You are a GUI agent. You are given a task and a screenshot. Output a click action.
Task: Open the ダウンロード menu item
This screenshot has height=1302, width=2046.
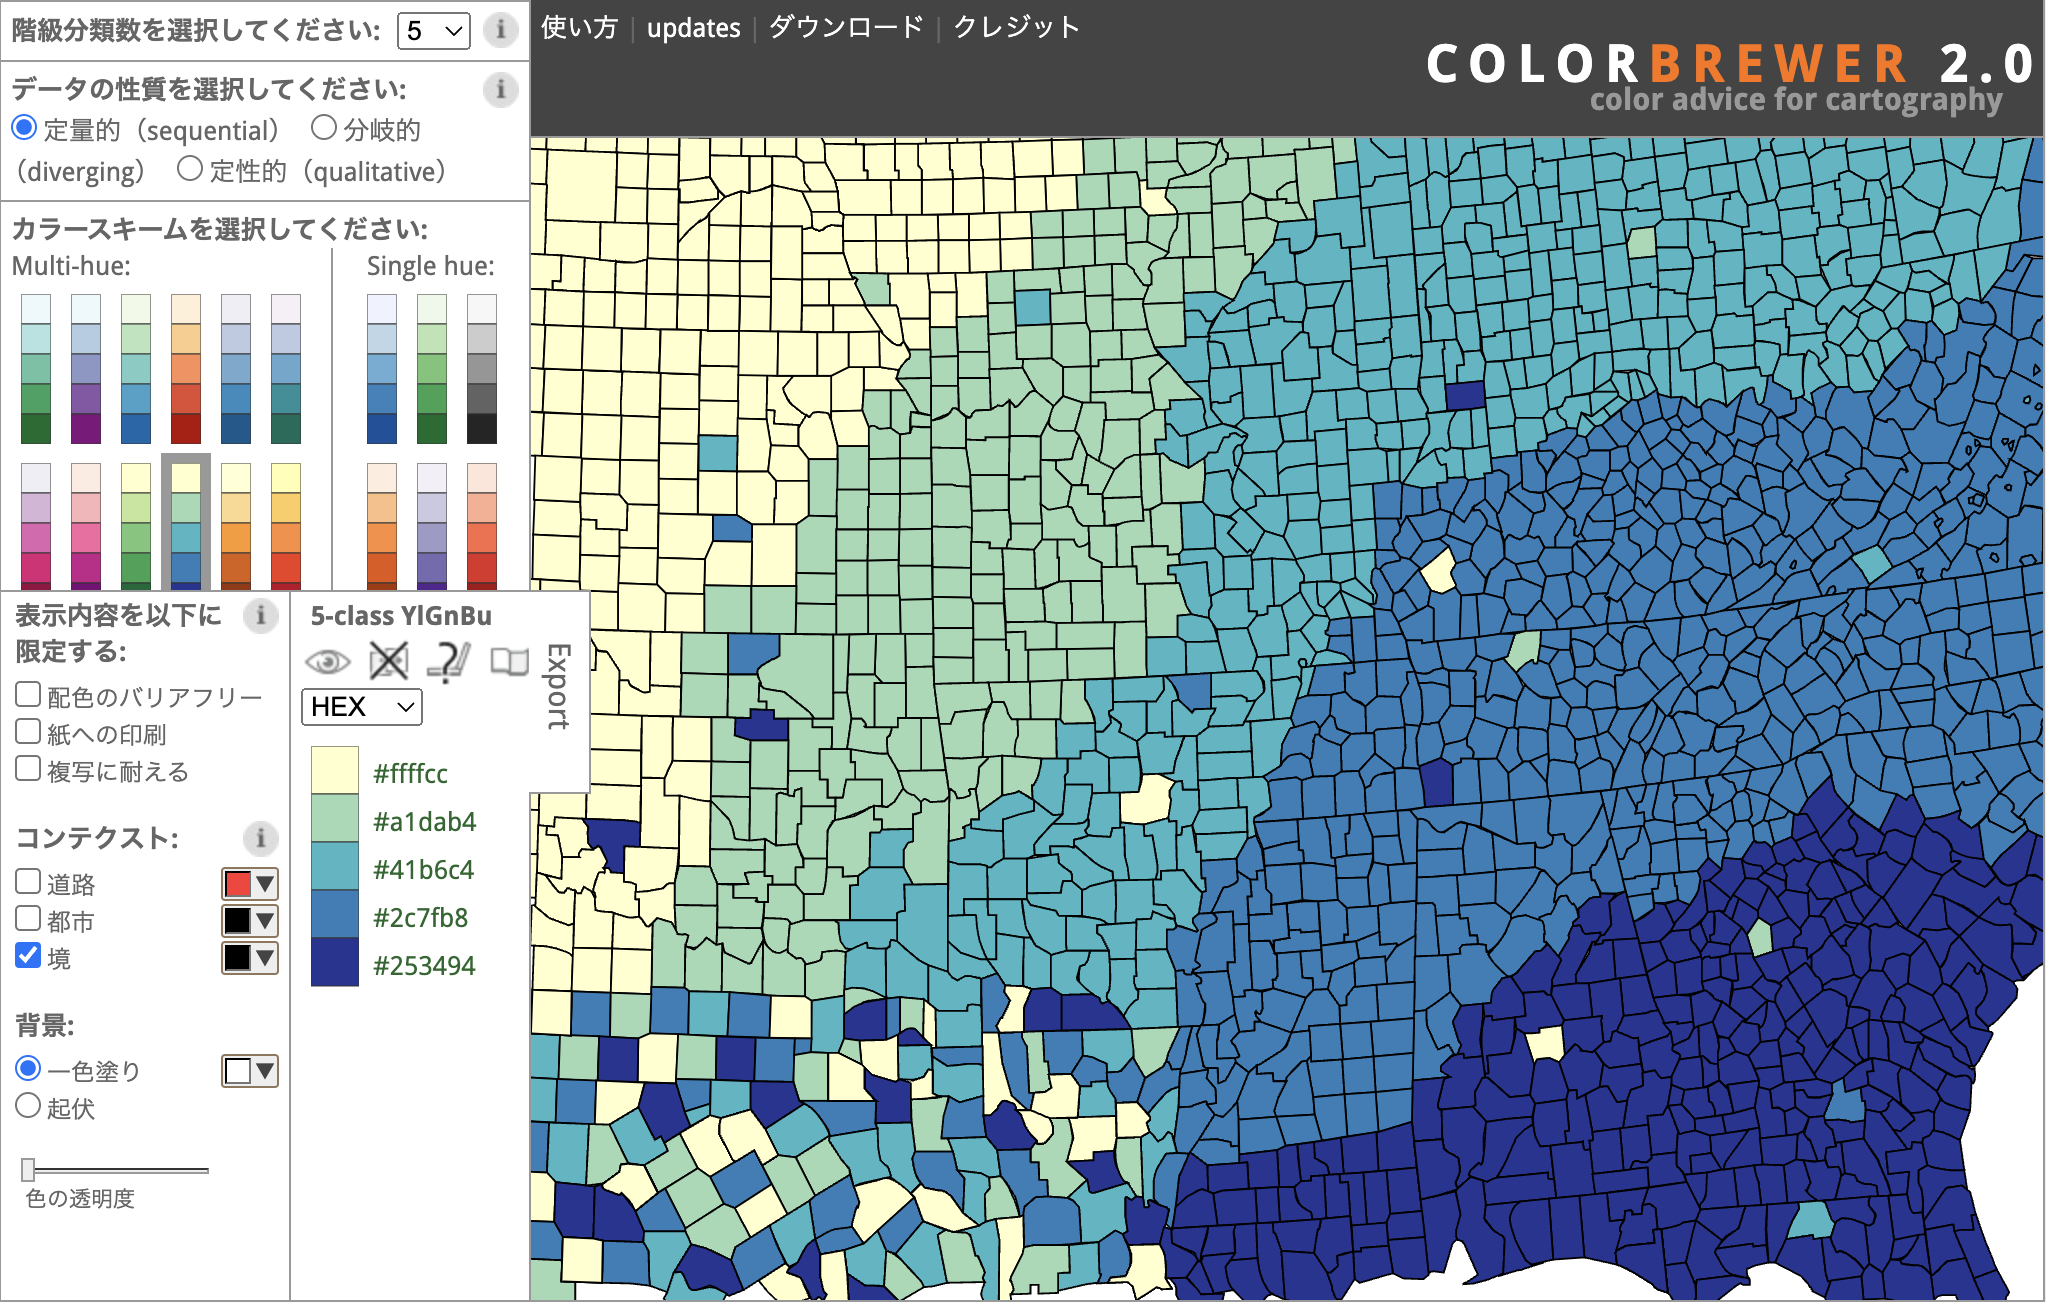point(846,28)
